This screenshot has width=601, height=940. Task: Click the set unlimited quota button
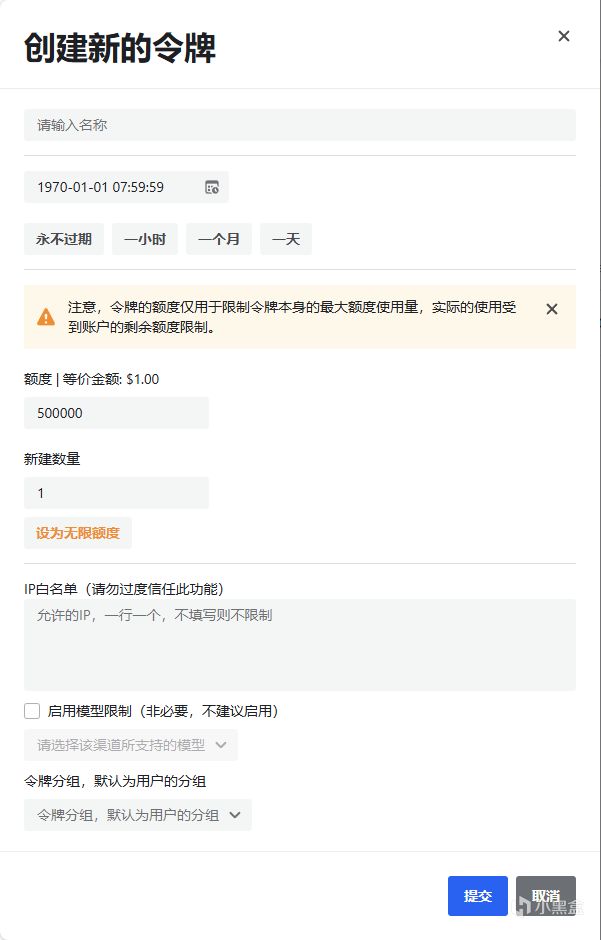pos(78,533)
